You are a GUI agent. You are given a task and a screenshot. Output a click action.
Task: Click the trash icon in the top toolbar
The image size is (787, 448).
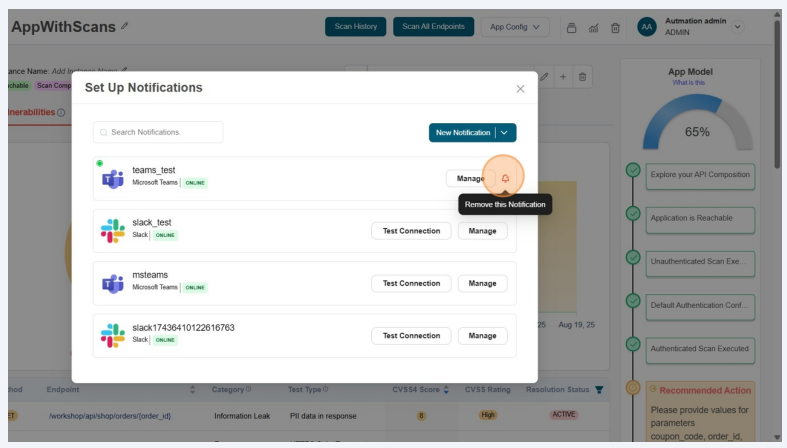coord(615,28)
